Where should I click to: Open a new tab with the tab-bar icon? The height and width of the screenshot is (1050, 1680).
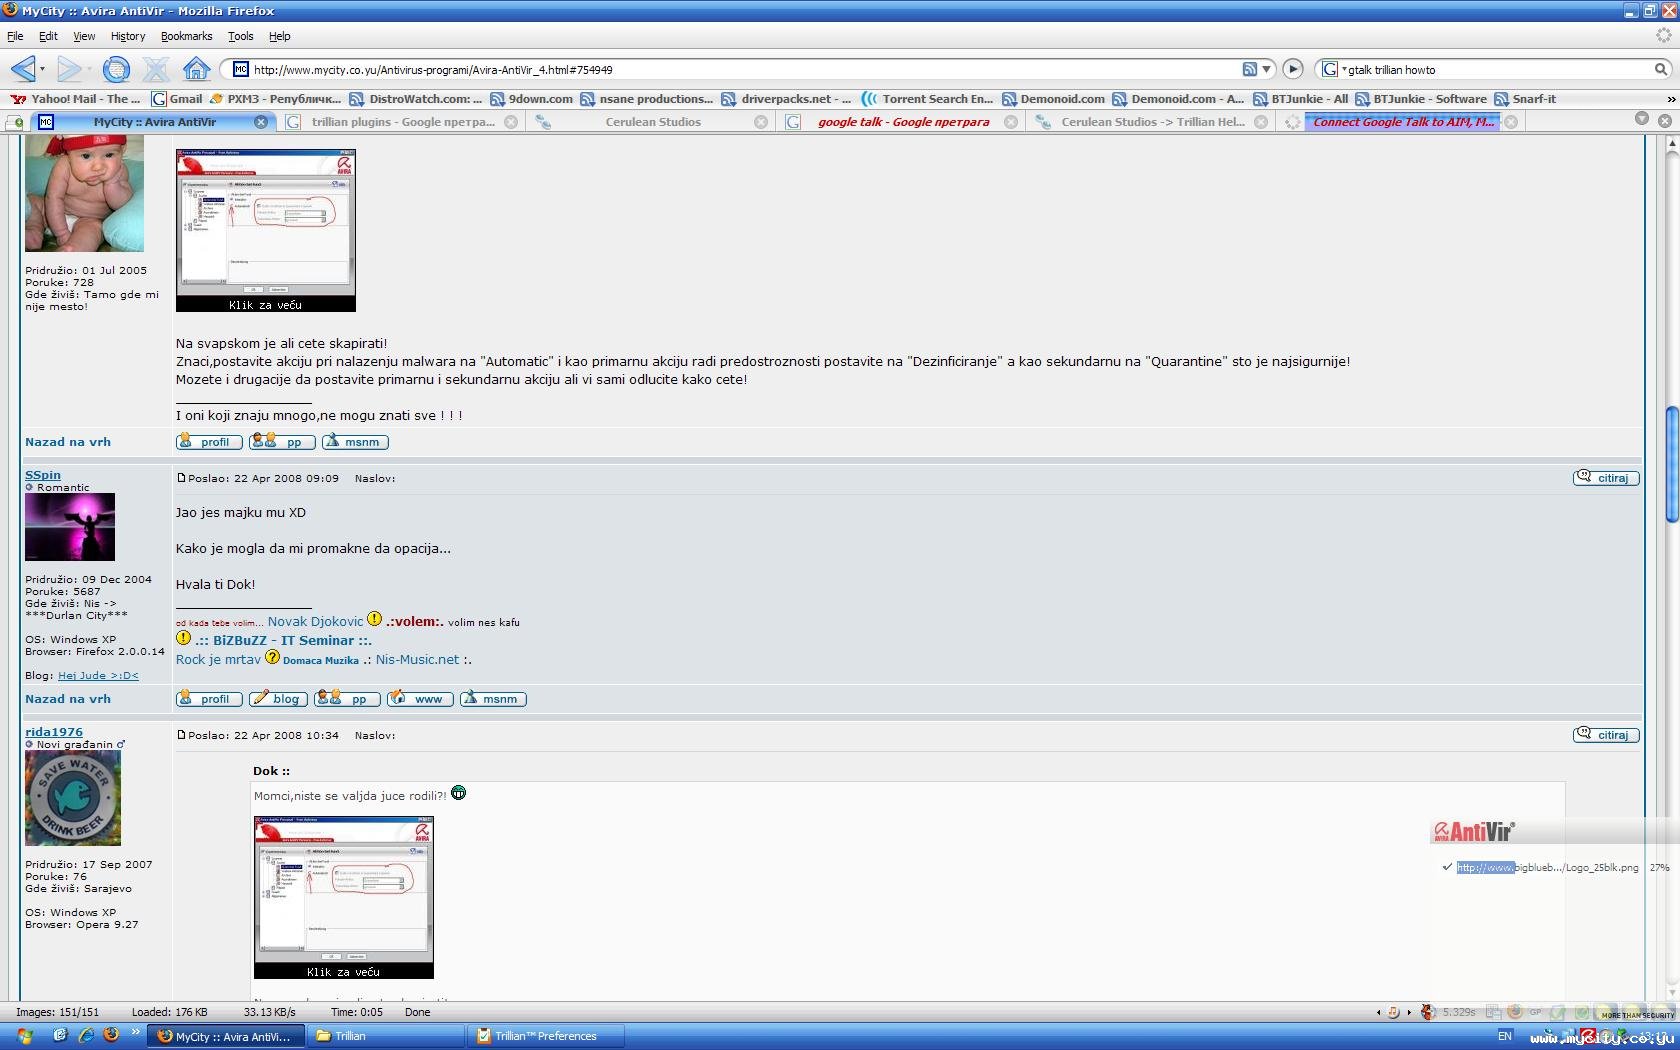point(15,122)
